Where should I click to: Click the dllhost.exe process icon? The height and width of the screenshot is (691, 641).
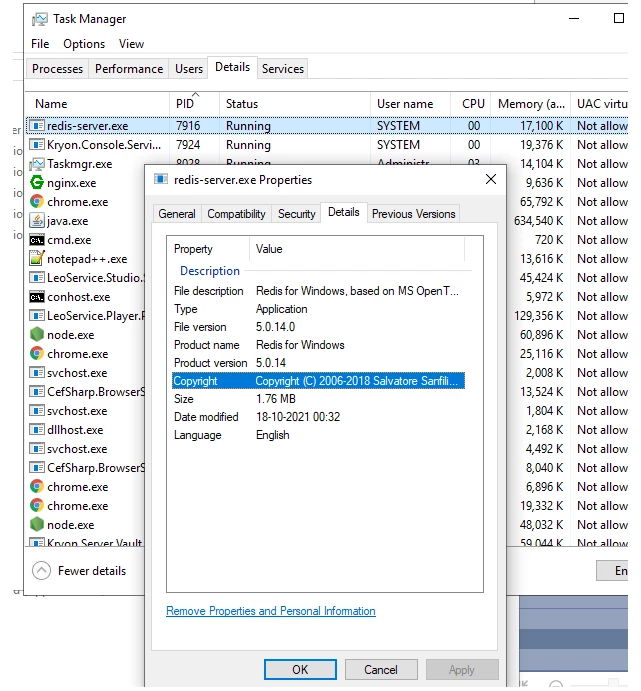[x=37, y=430]
